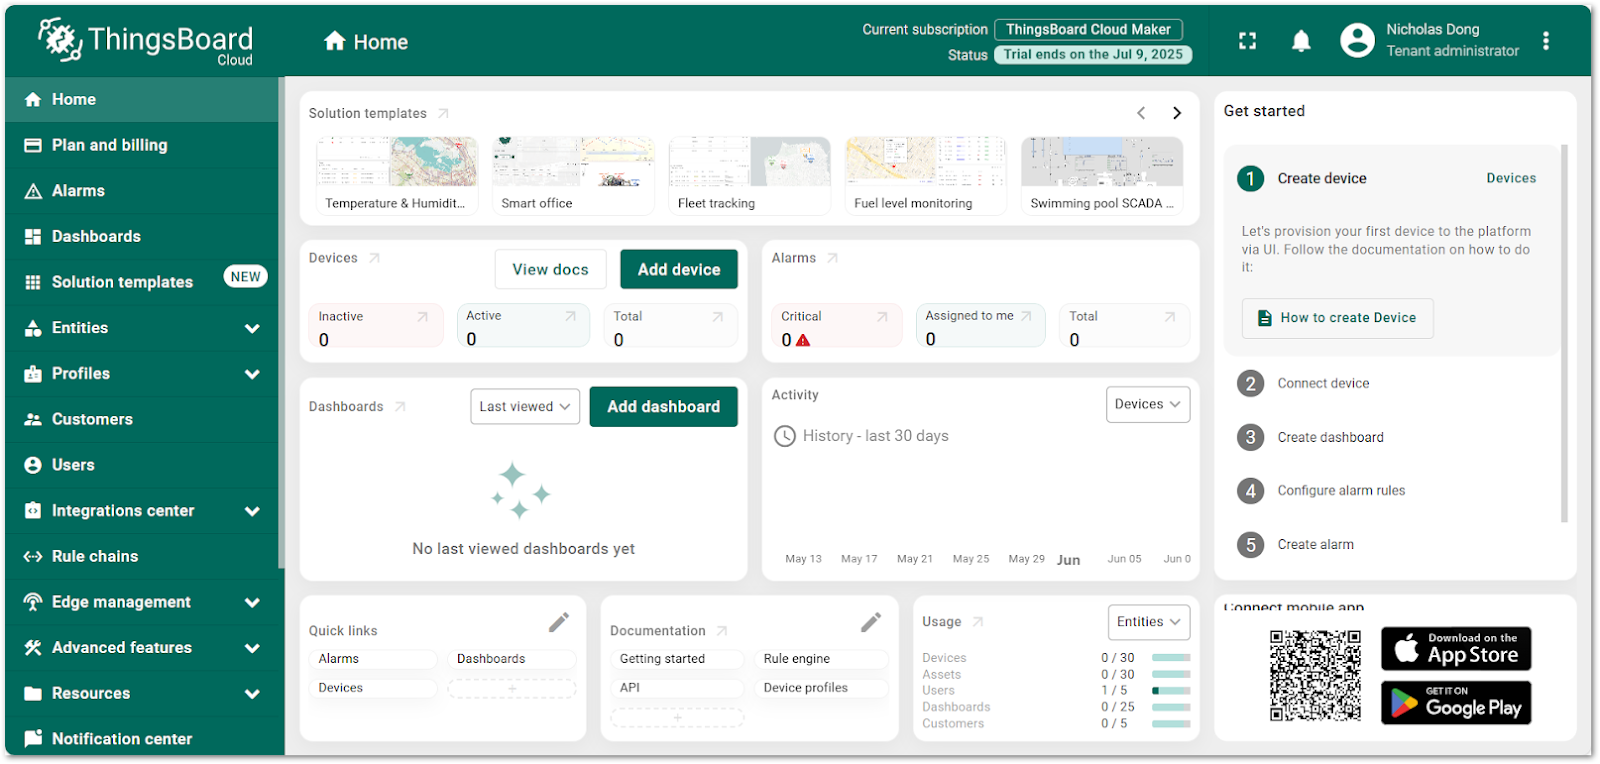
Task: Open Usage arrow link icon
Action: (x=978, y=622)
